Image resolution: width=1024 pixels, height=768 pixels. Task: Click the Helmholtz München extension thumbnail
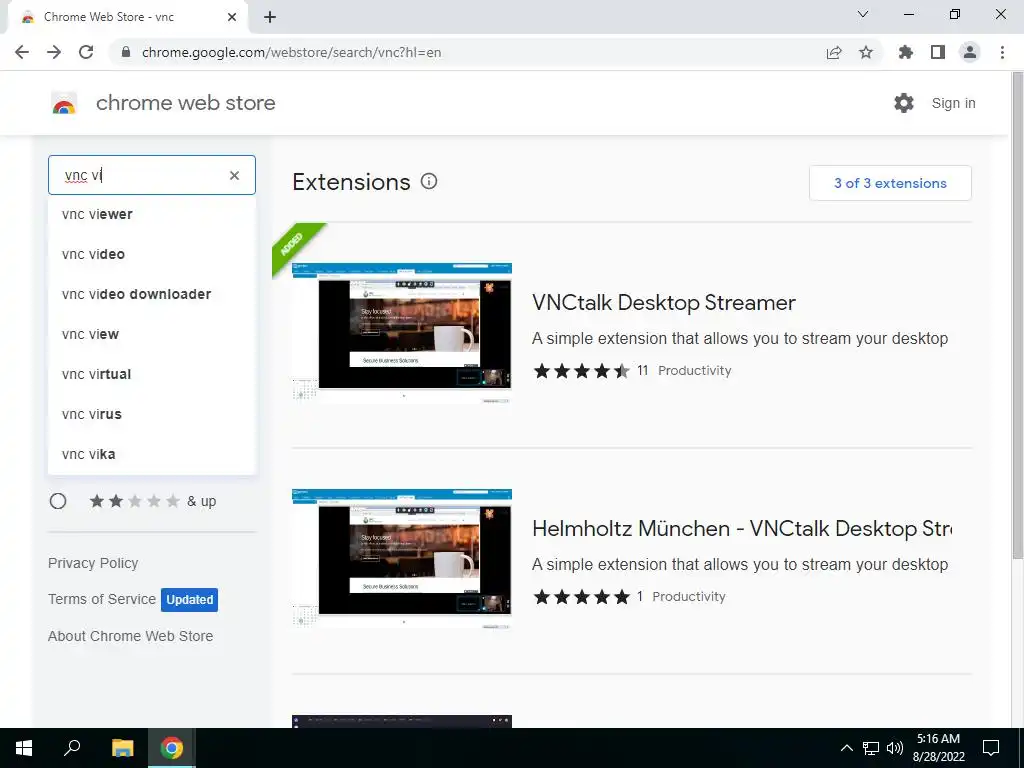click(x=402, y=559)
